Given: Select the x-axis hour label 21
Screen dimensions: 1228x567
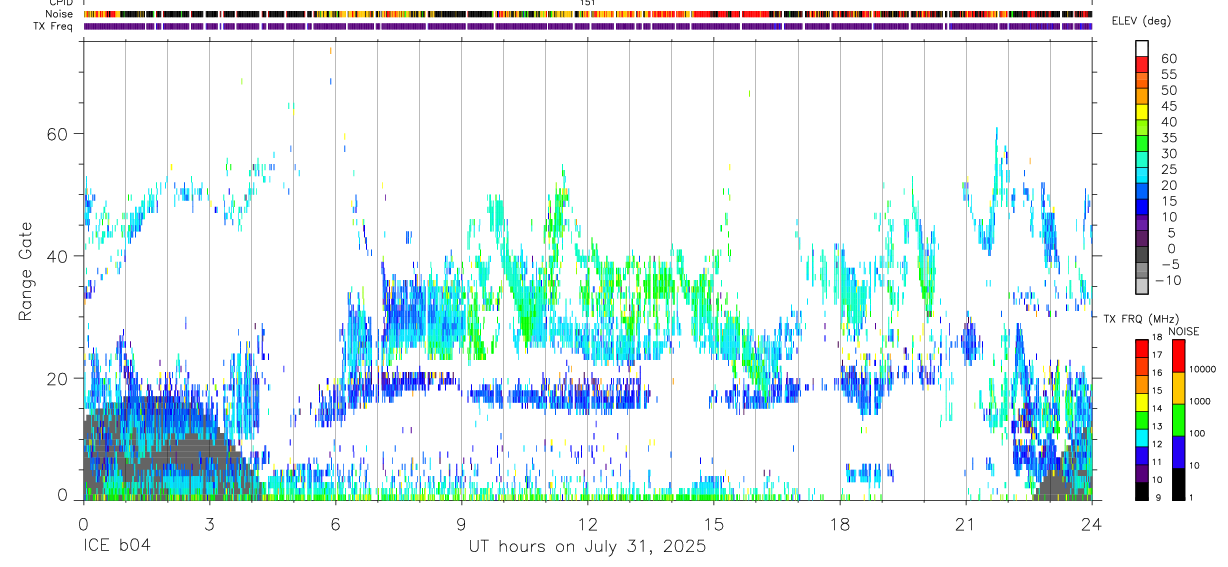Looking at the screenshot, I should tap(966, 524).
